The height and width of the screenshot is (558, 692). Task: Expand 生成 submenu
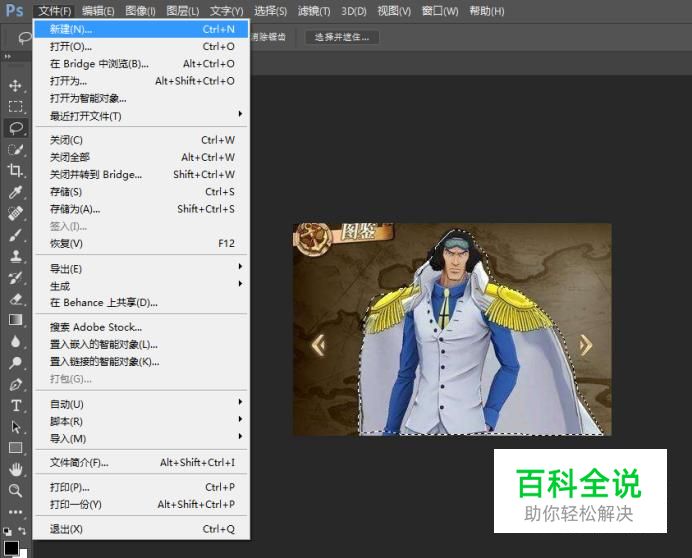pos(141,286)
